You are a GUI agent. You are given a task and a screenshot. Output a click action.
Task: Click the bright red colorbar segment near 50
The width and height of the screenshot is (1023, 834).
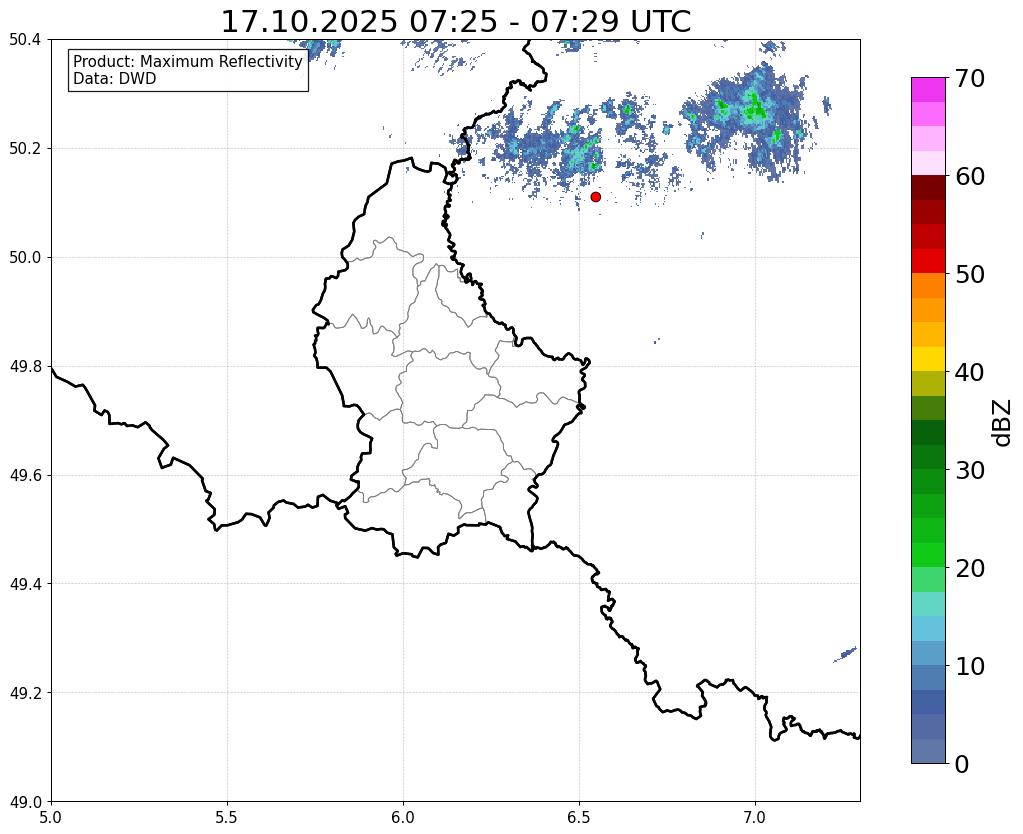pos(928,261)
